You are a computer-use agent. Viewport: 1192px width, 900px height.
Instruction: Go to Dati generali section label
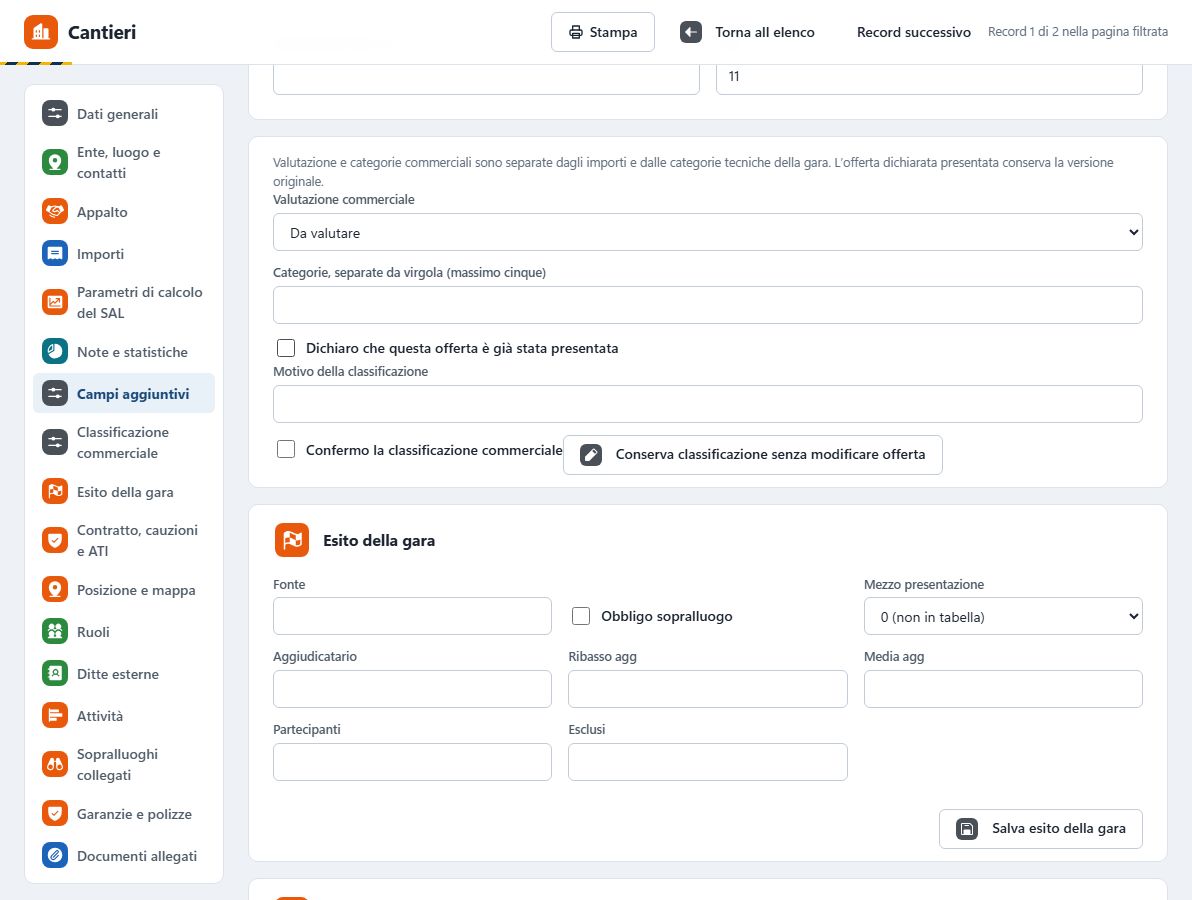[118, 114]
